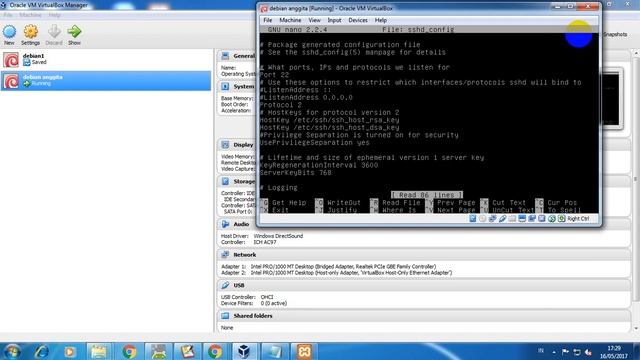
Task: Click the Action Center flag tray icon
Action: click(x=565, y=351)
